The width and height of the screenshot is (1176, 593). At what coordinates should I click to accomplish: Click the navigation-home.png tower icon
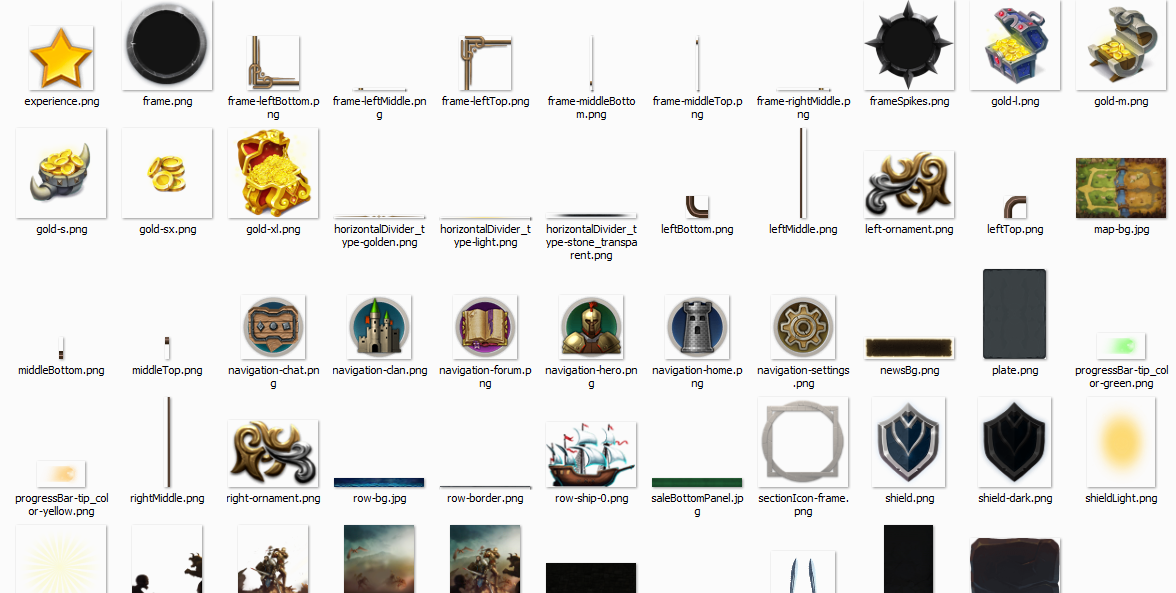(697, 326)
